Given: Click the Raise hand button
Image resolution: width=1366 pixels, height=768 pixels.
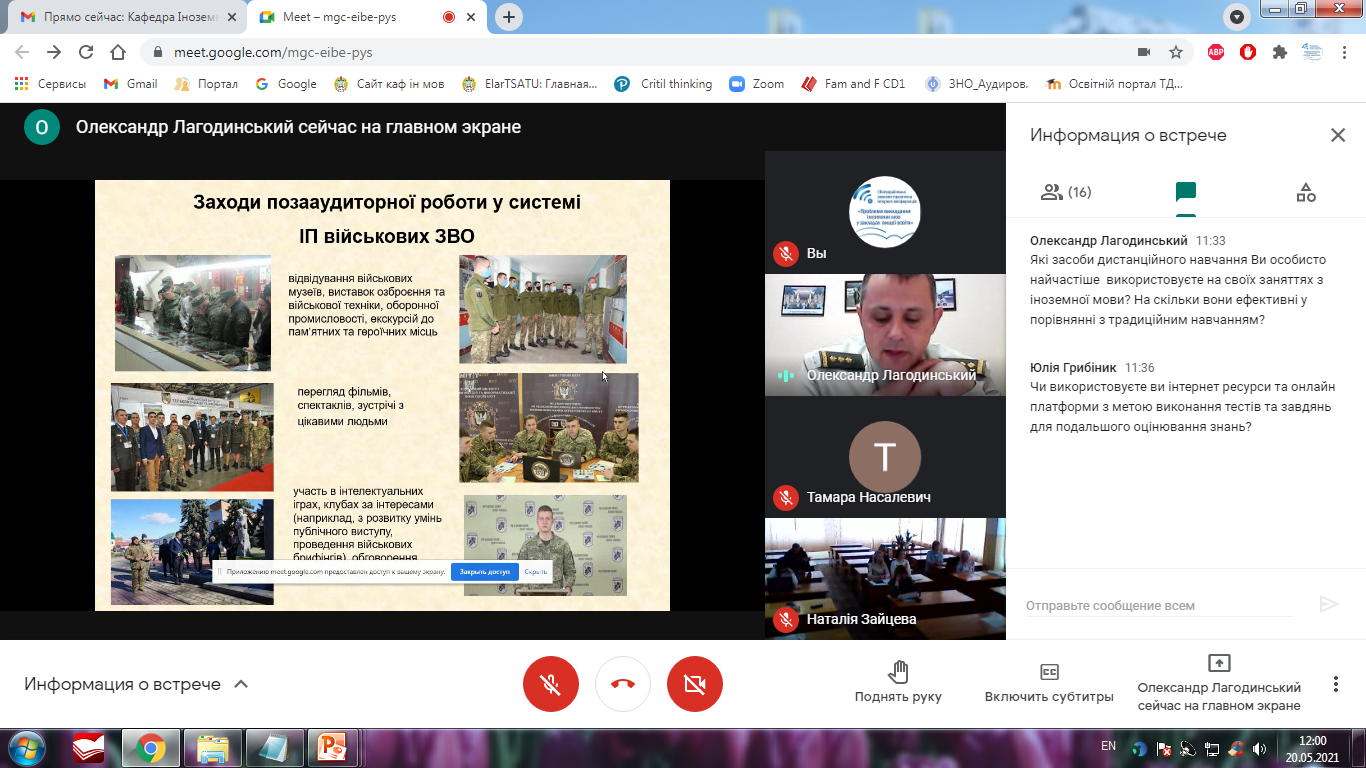Looking at the screenshot, I should 898,682.
